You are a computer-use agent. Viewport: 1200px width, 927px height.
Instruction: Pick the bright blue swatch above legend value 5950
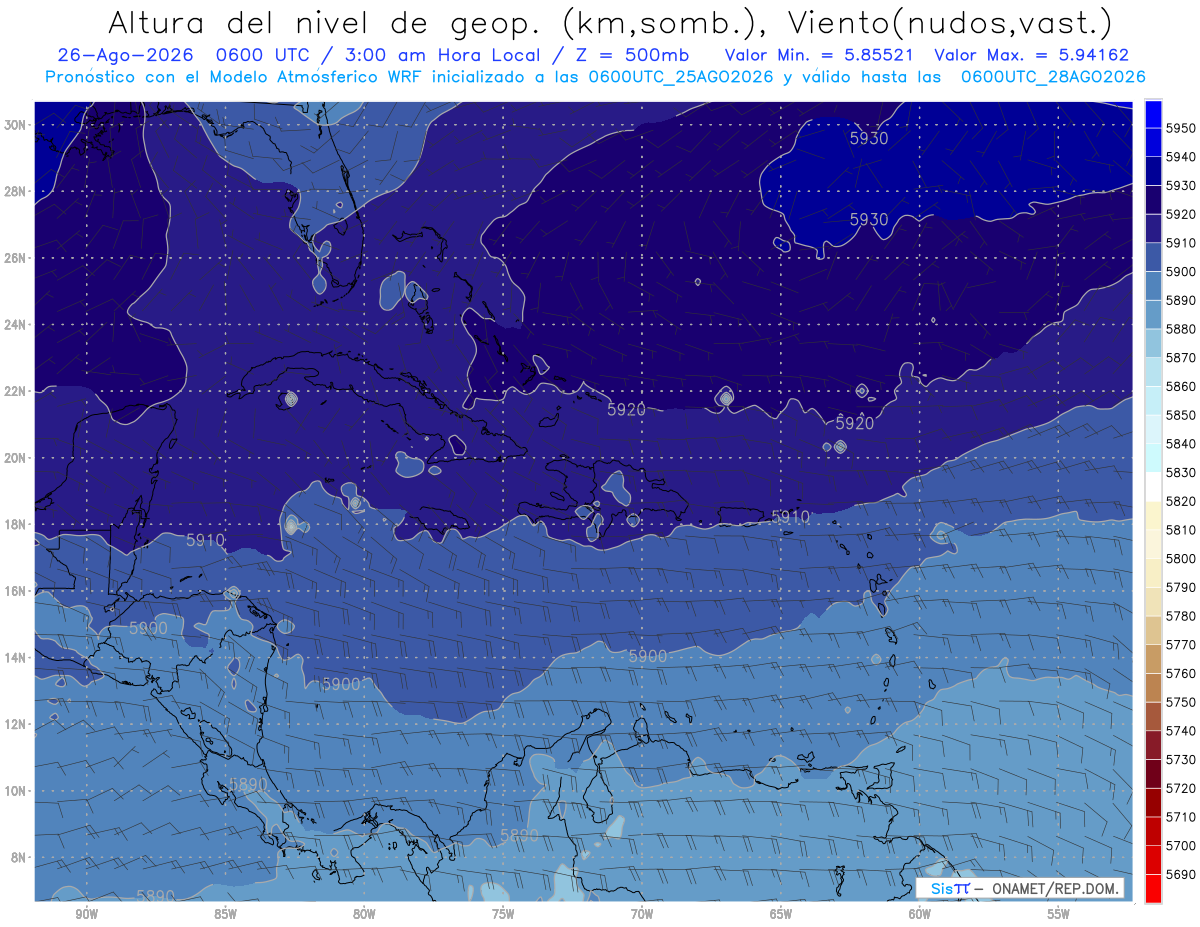1153,114
